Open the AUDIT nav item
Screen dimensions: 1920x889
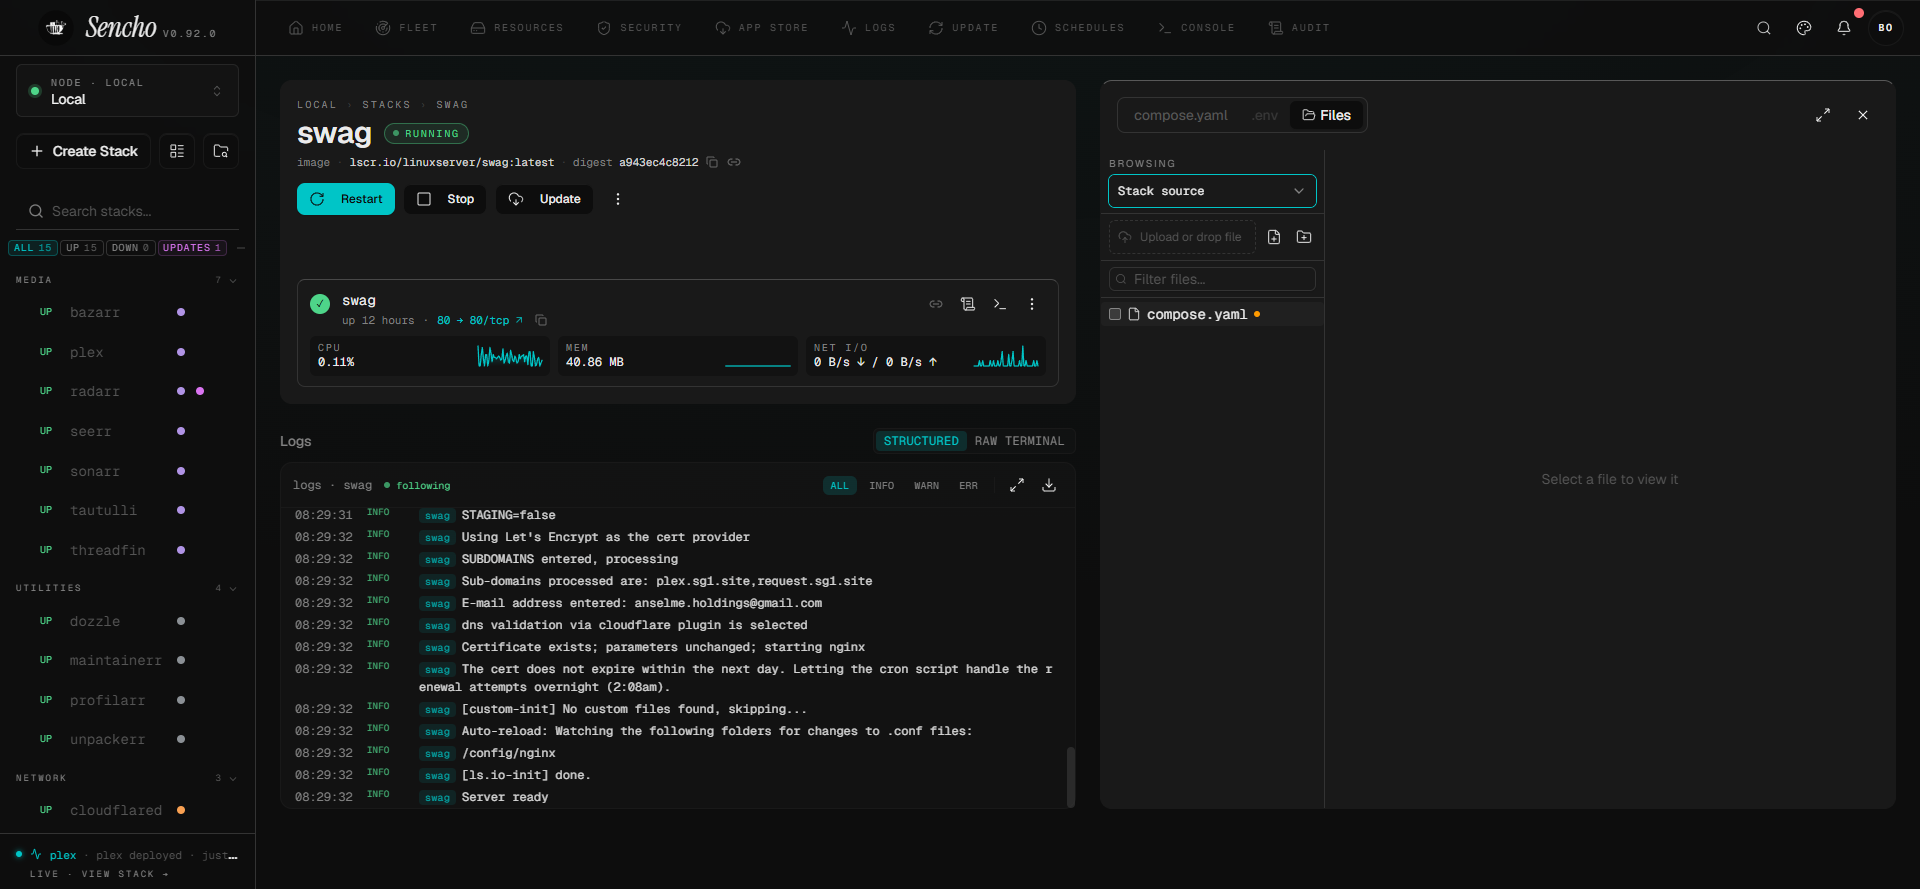1299,28
